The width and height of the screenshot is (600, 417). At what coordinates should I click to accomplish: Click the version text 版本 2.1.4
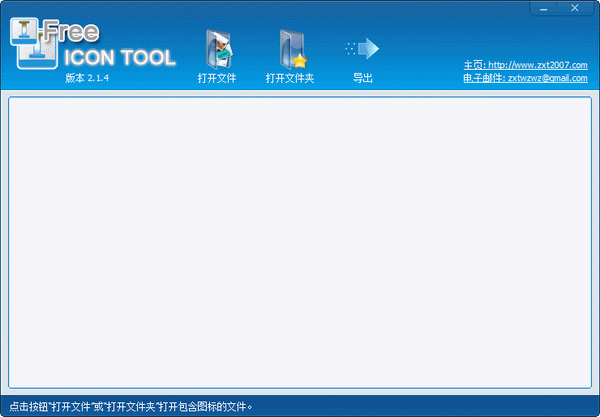pos(87,78)
